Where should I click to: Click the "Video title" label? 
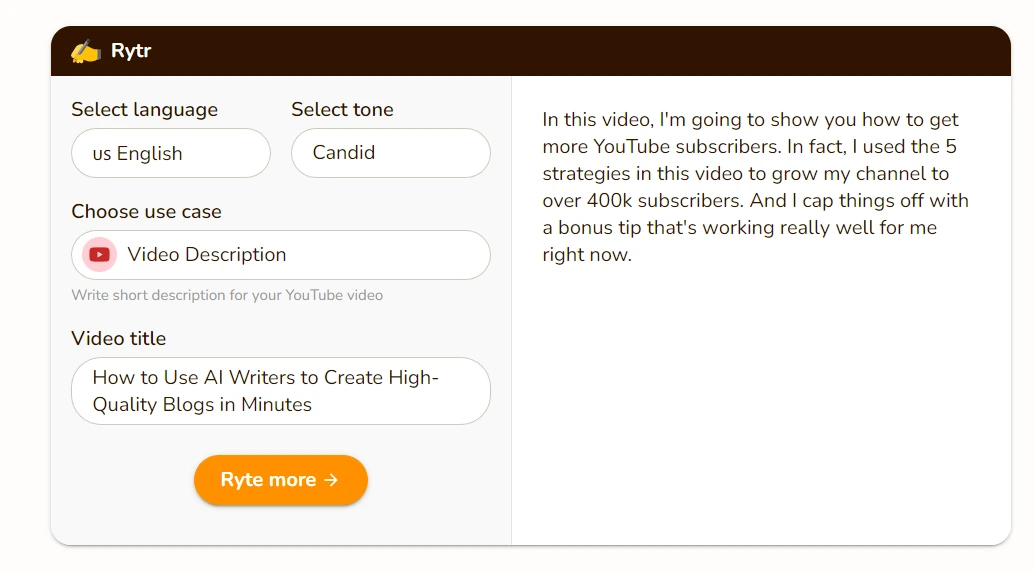tap(118, 339)
